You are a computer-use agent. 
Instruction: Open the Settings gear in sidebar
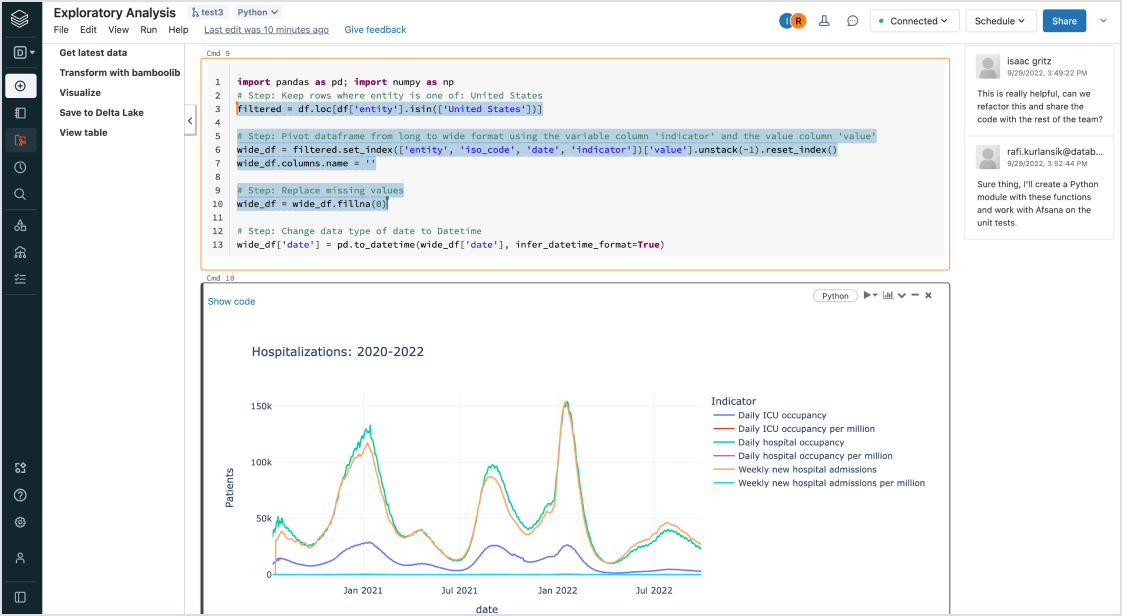coord(20,522)
